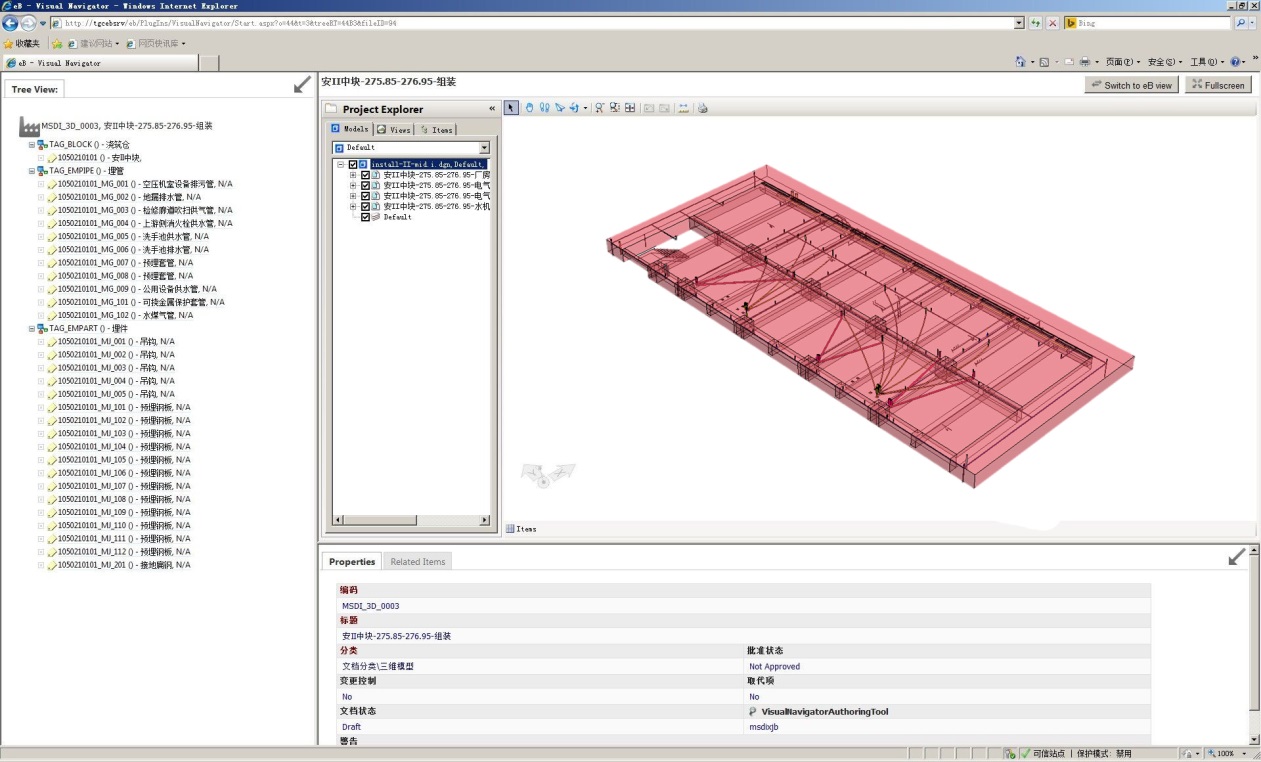The width and height of the screenshot is (1261, 762).
Task: Uncheck the first 安II中块 厂房 model checkbox
Action: tap(365, 175)
